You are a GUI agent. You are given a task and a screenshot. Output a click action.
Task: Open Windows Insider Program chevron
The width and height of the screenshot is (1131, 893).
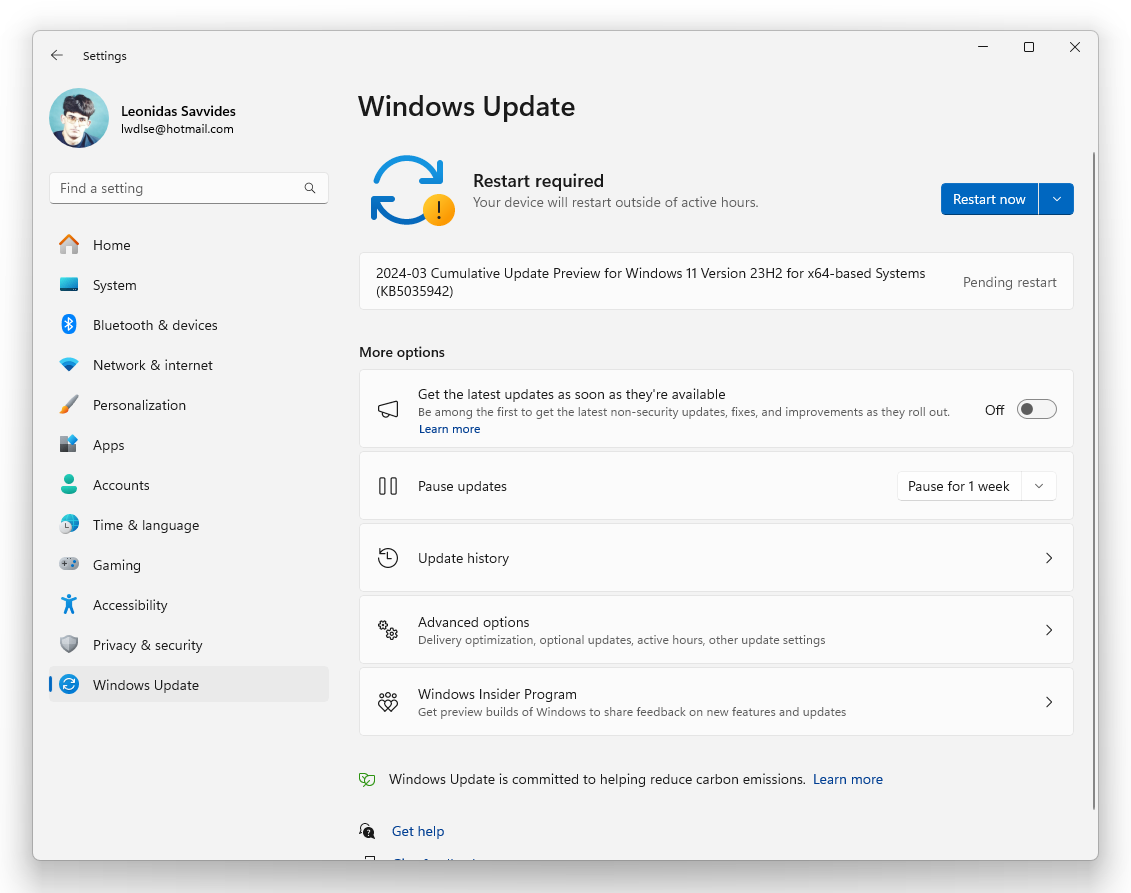coord(1049,702)
